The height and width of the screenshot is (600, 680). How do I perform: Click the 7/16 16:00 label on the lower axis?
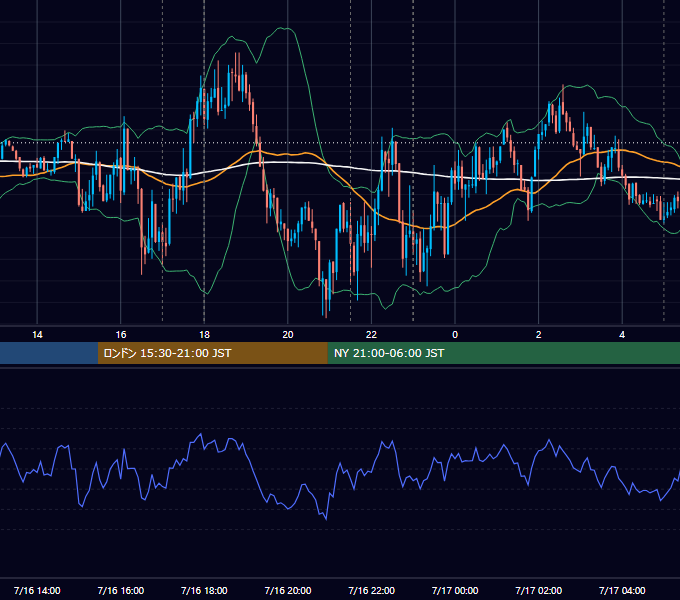[121, 590]
